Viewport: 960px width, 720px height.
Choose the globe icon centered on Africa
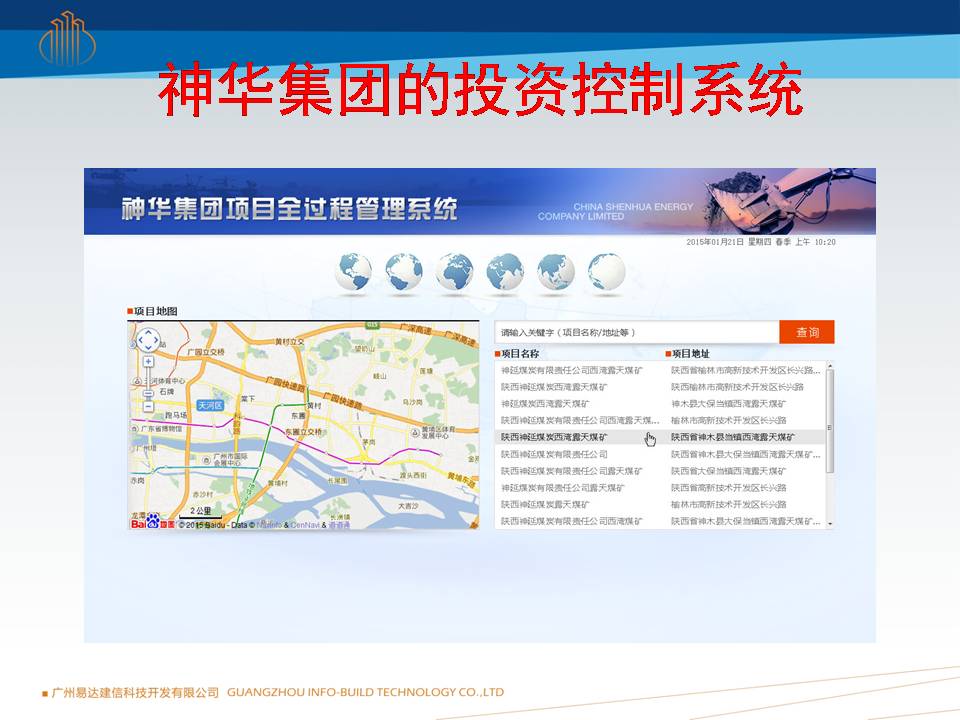[454, 271]
